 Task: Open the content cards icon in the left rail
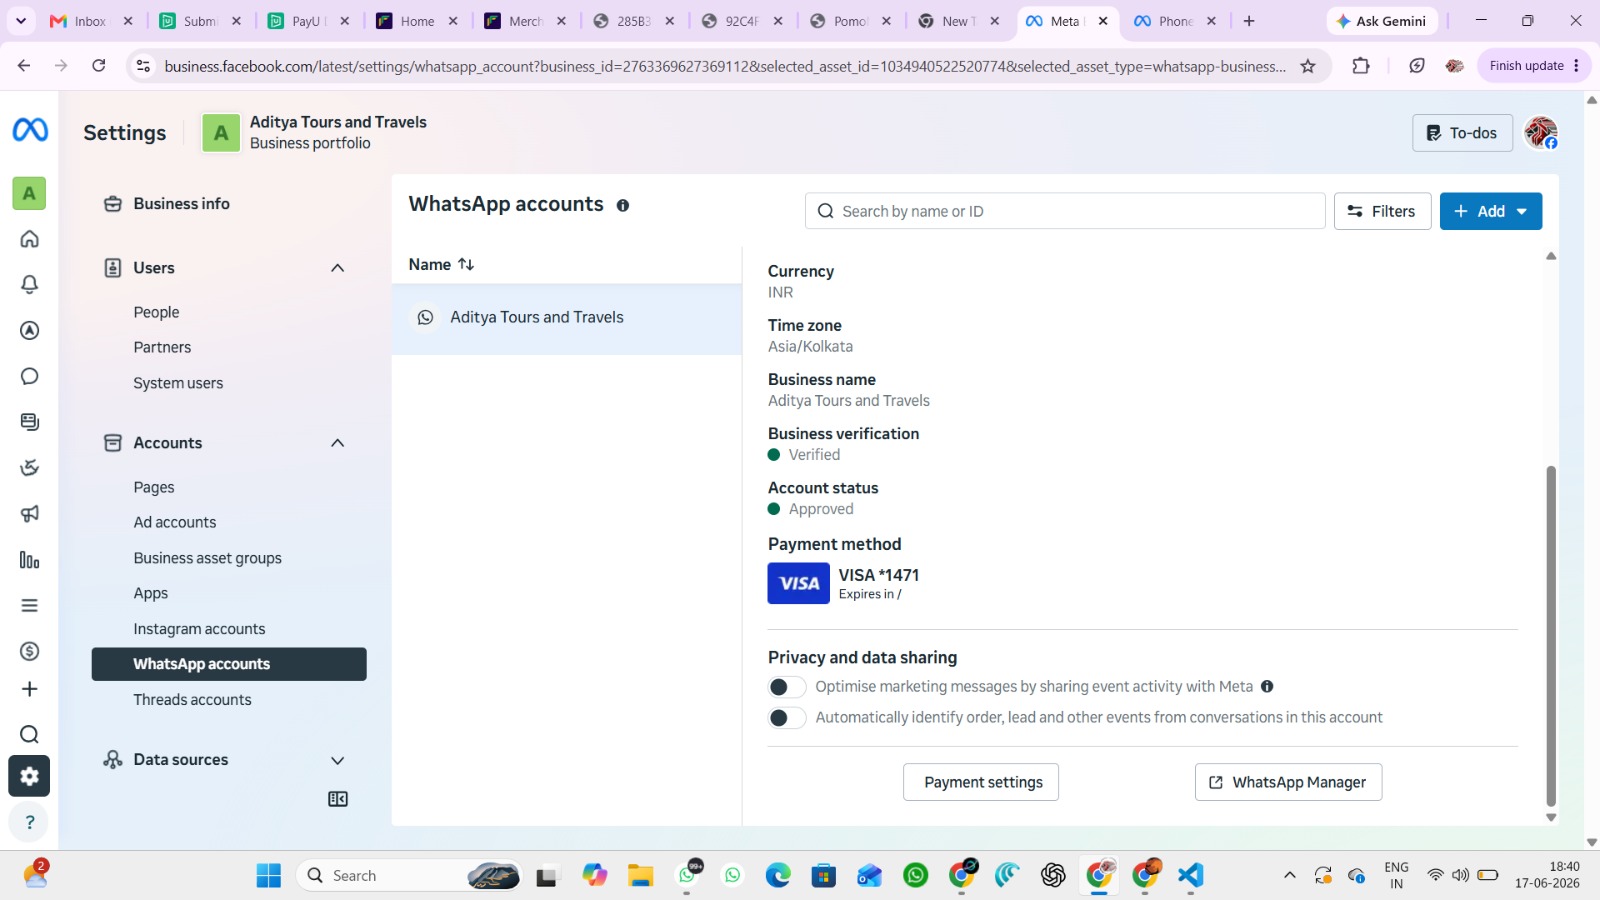click(x=30, y=422)
